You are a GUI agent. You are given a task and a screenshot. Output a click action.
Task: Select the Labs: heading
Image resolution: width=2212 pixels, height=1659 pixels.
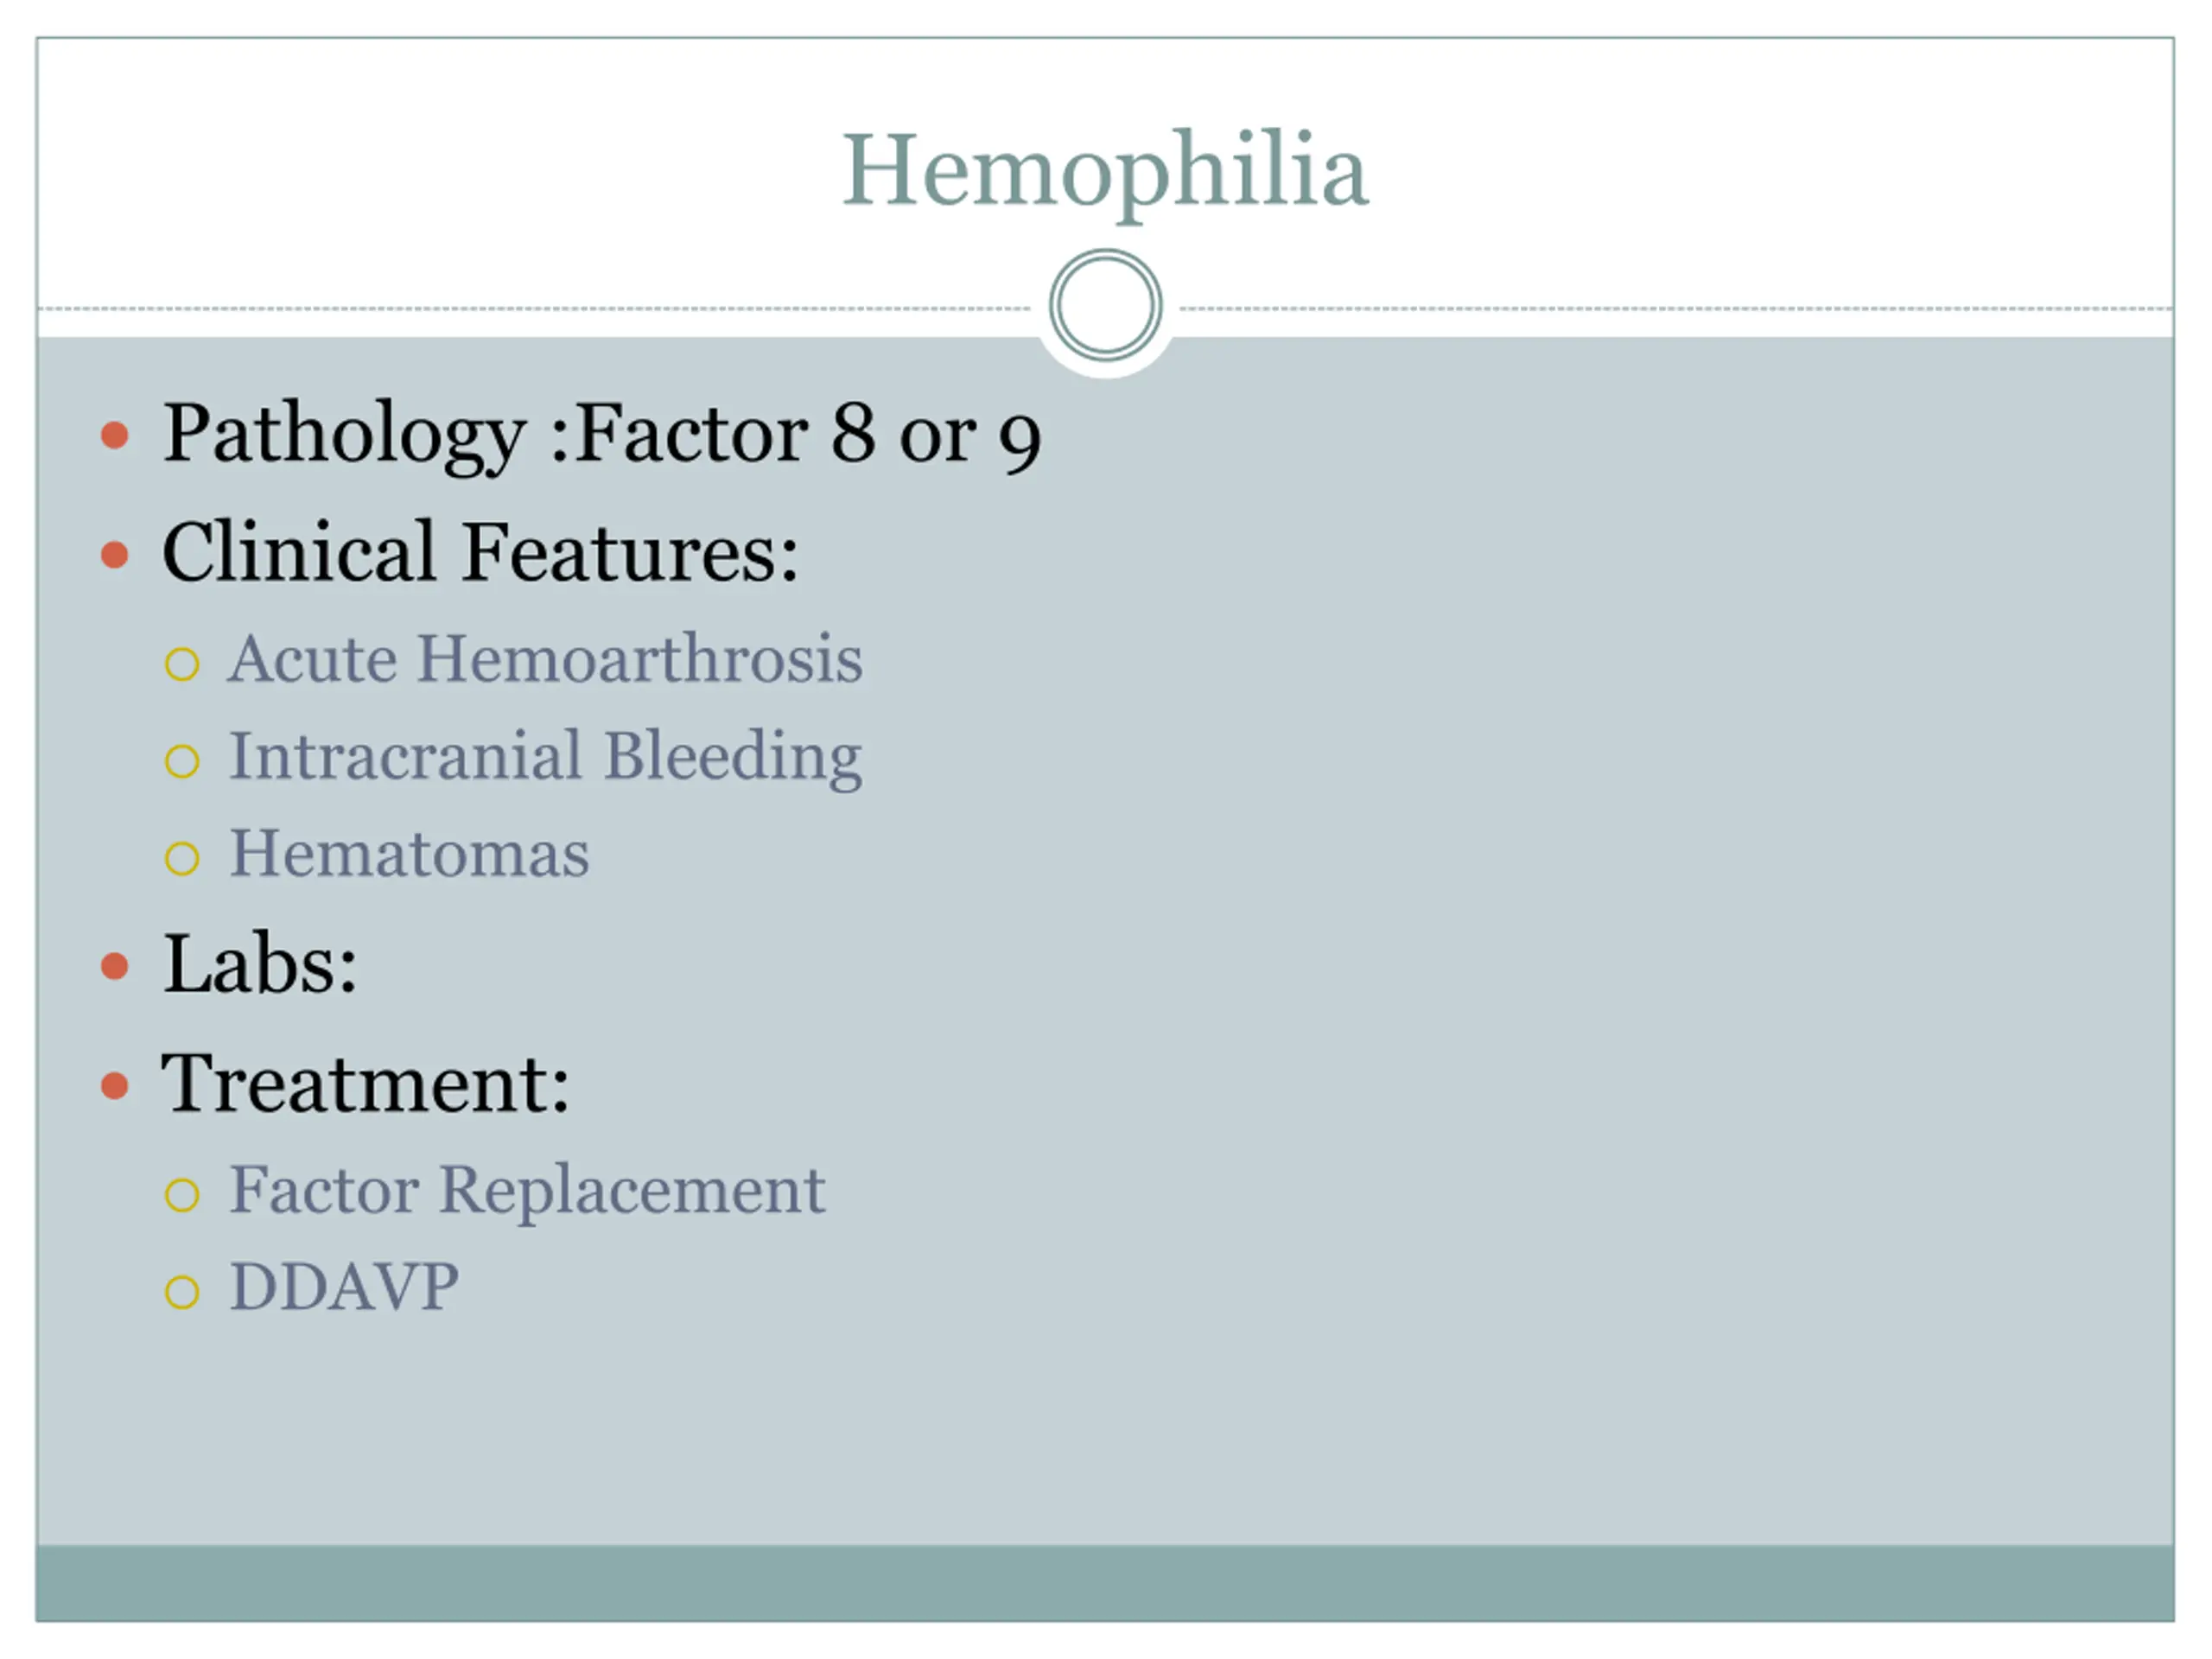coord(260,964)
